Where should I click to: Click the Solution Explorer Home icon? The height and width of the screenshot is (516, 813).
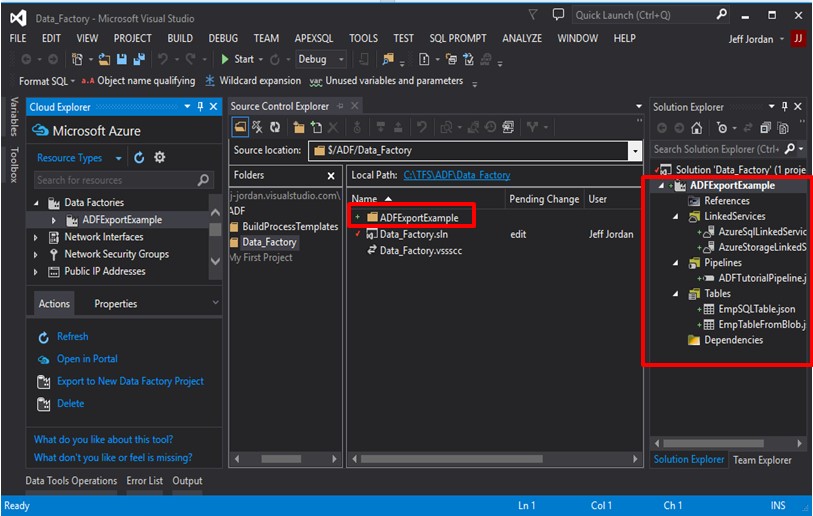pos(699,128)
